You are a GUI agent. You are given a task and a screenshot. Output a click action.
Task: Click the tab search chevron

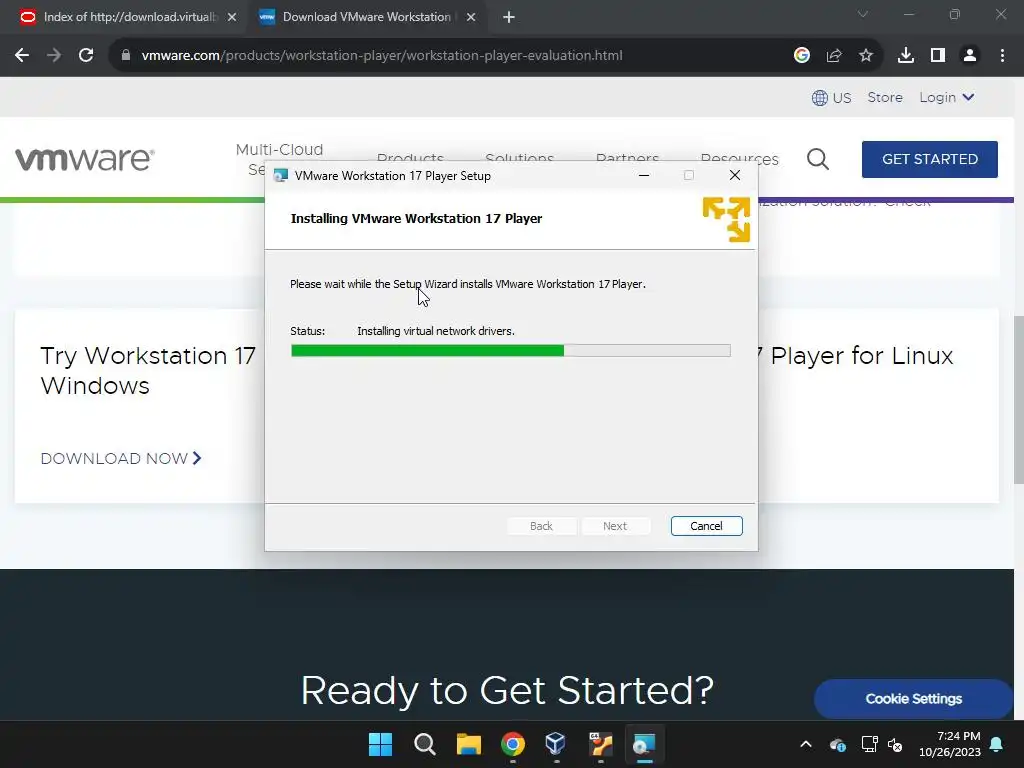(863, 14)
